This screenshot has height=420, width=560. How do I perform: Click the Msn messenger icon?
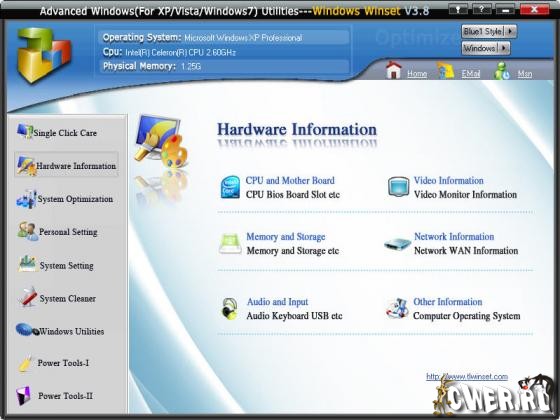click(502, 71)
